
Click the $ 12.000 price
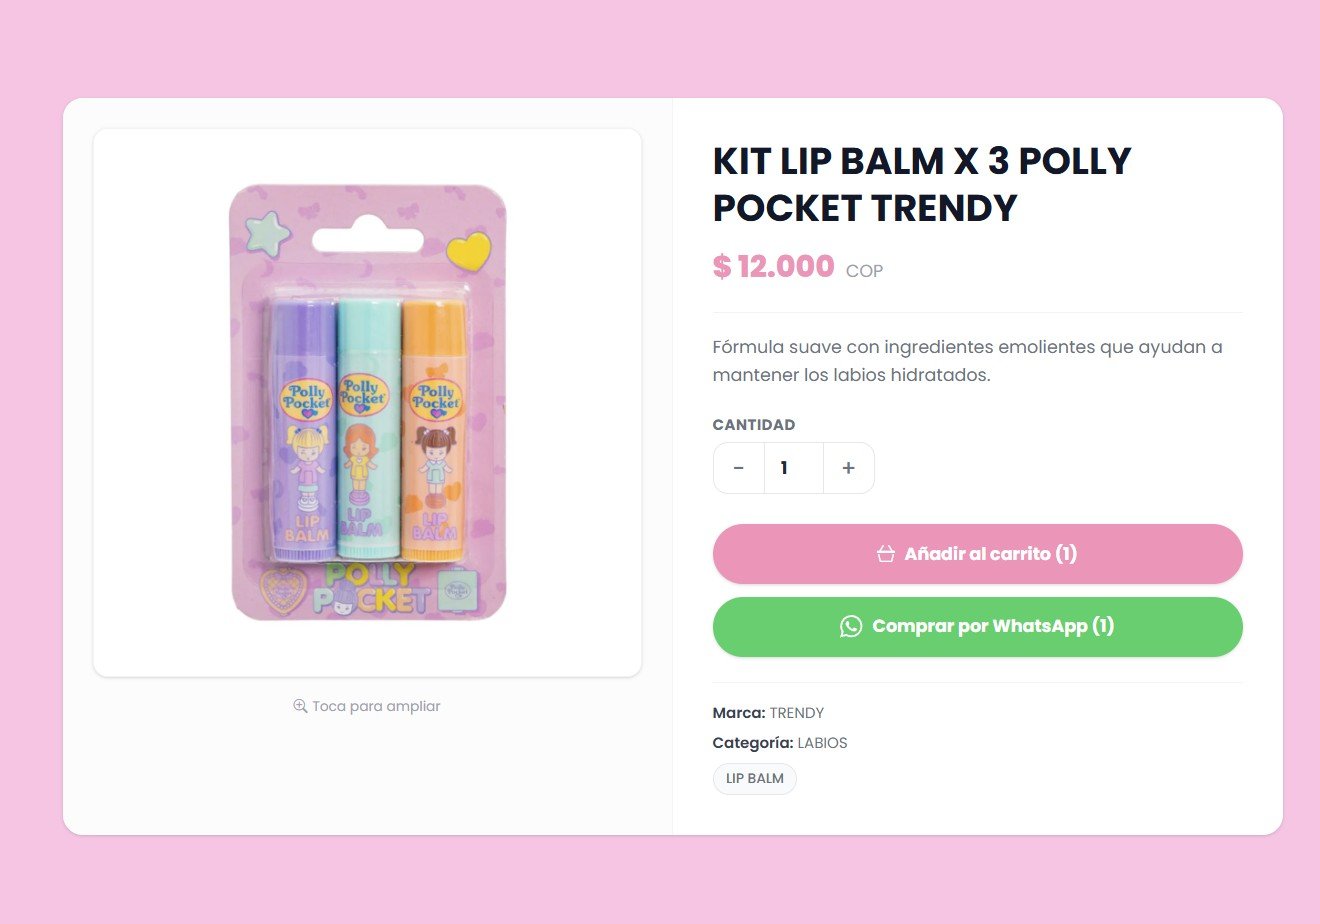(773, 267)
